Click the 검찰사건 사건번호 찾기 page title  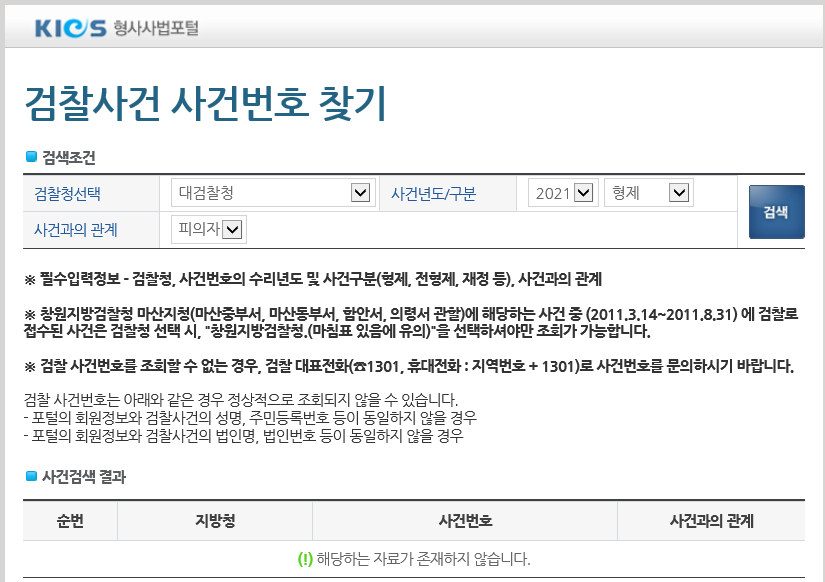point(204,104)
